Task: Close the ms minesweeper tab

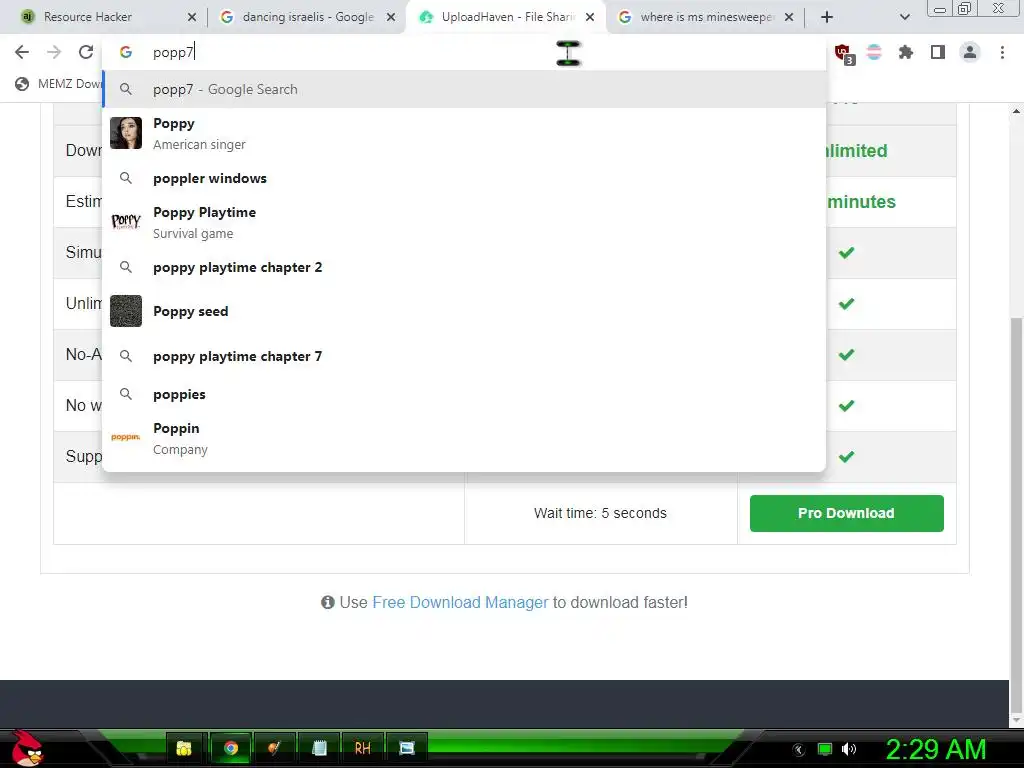Action: point(789,17)
